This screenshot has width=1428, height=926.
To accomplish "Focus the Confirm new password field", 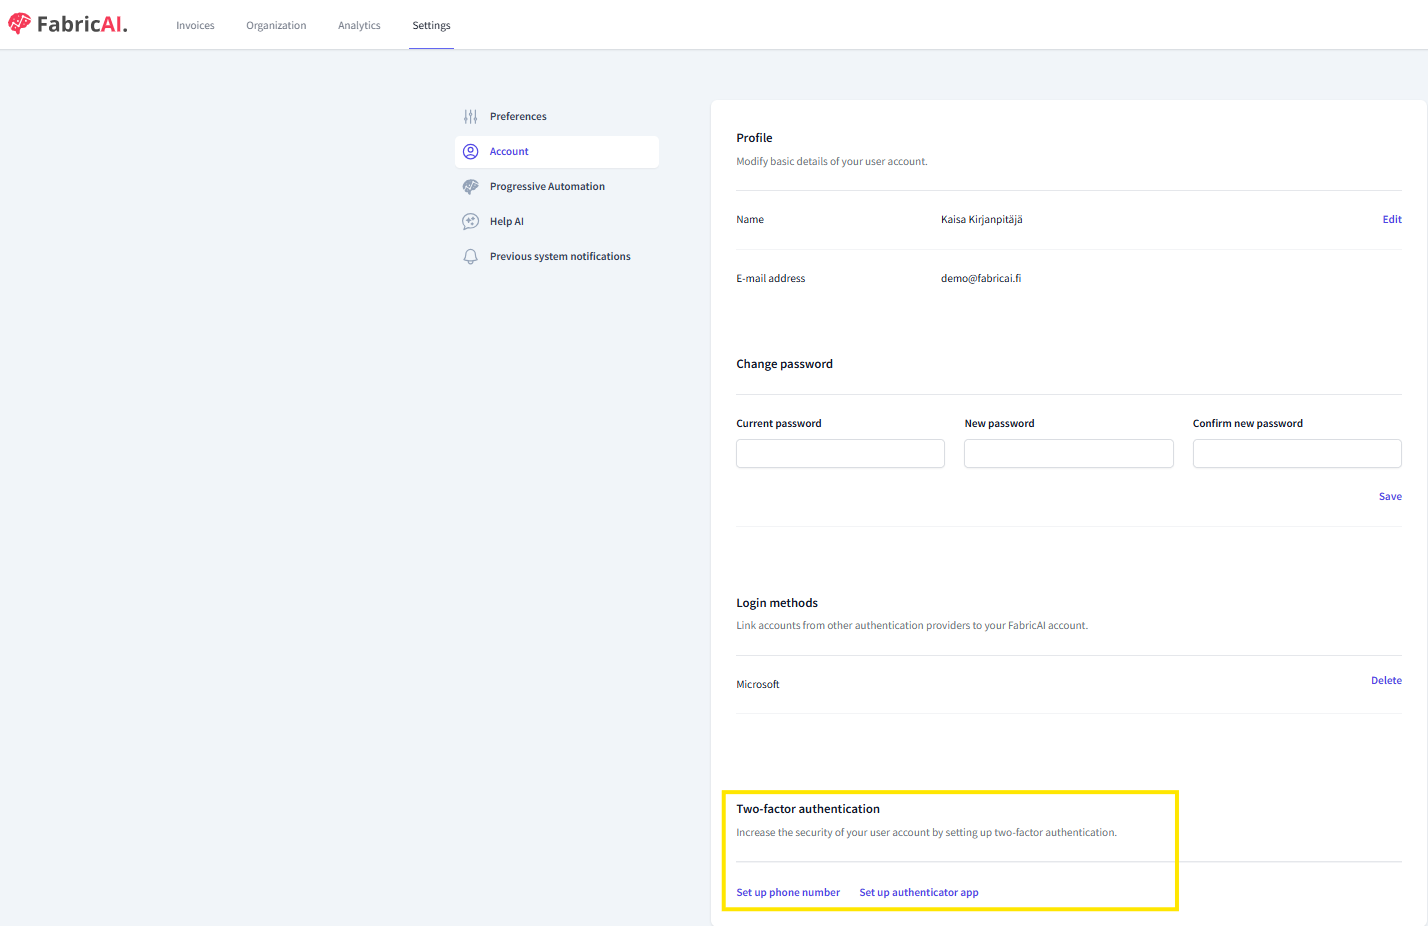I will coord(1297,454).
